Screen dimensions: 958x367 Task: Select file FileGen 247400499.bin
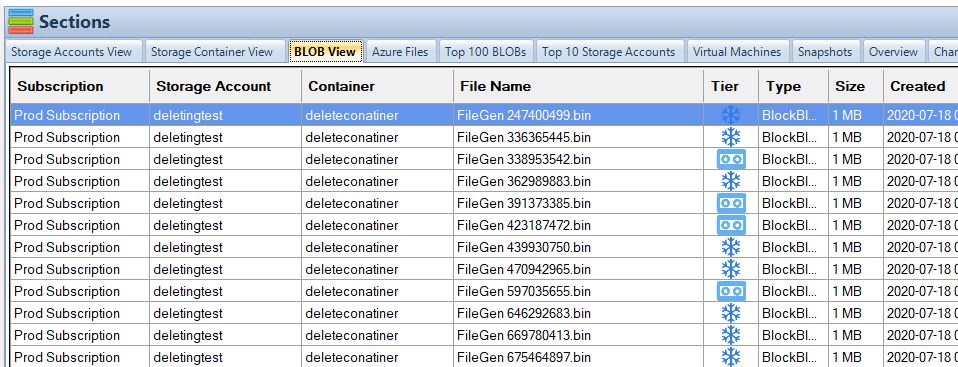(524, 115)
